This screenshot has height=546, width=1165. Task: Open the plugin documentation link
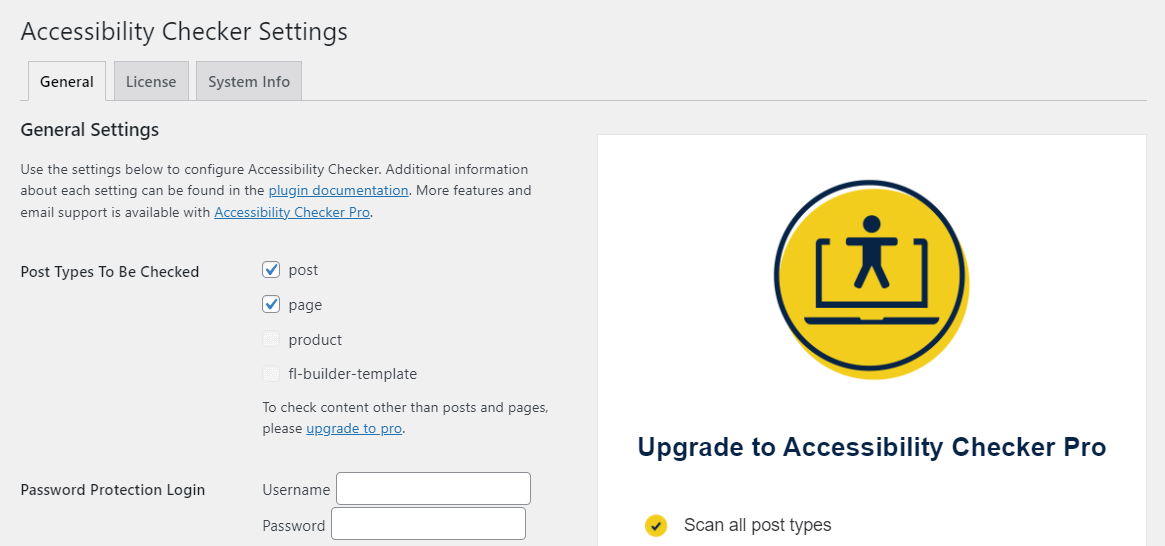point(338,190)
